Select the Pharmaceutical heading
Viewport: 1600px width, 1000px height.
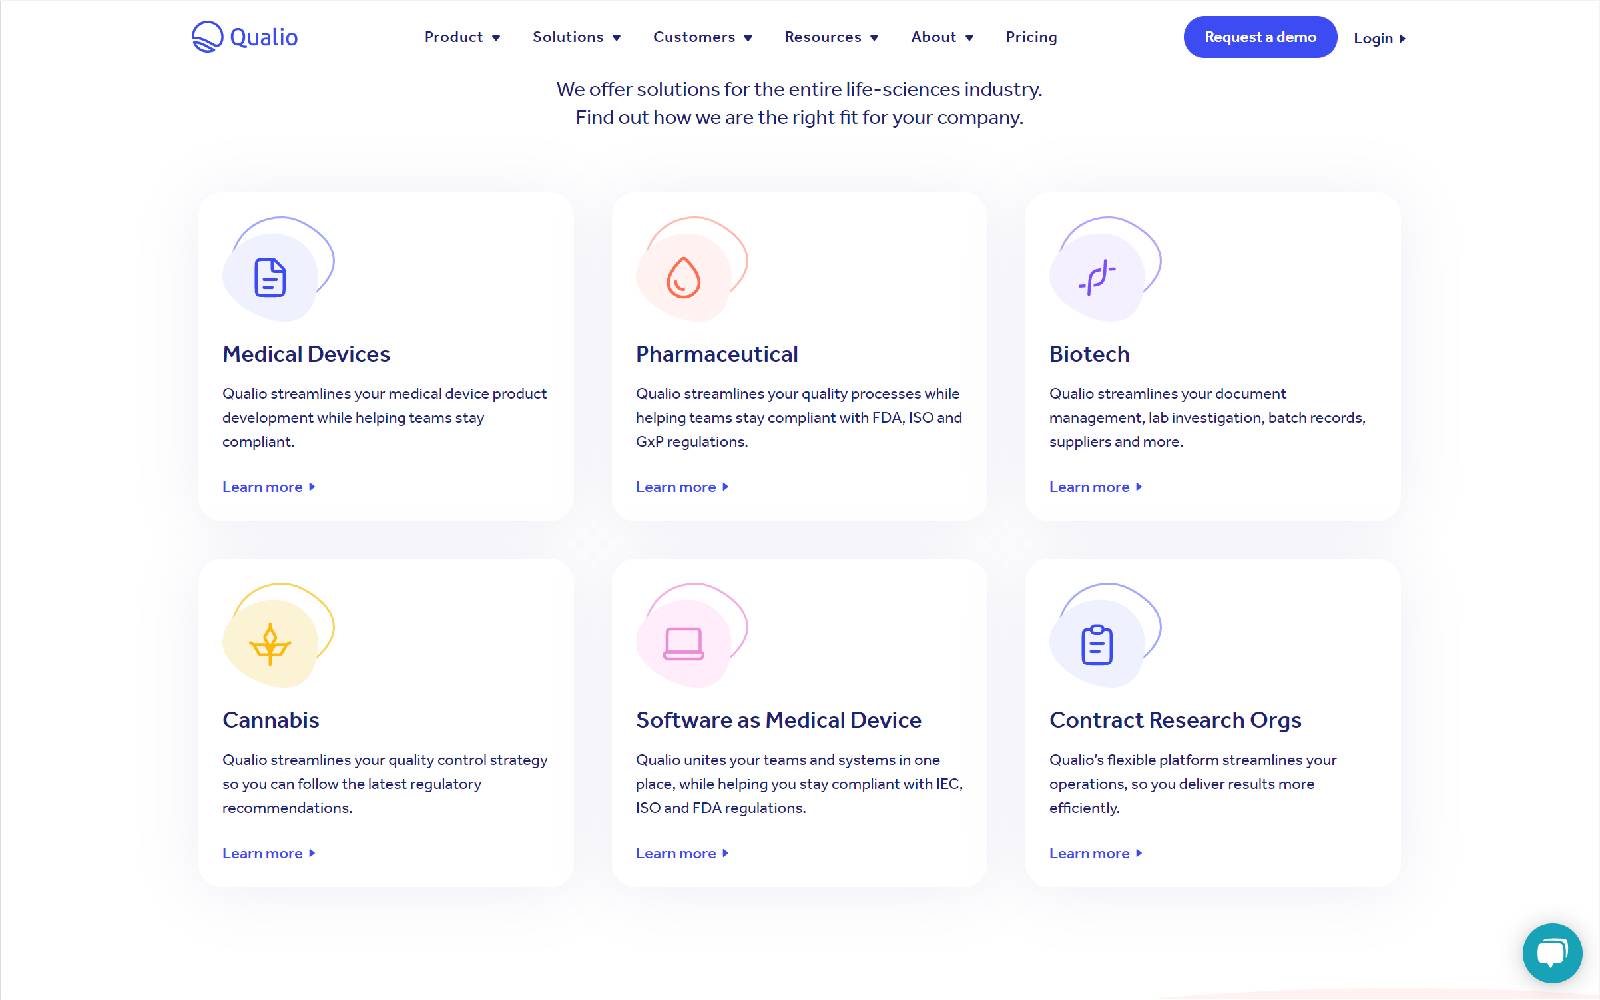point(717,354)
